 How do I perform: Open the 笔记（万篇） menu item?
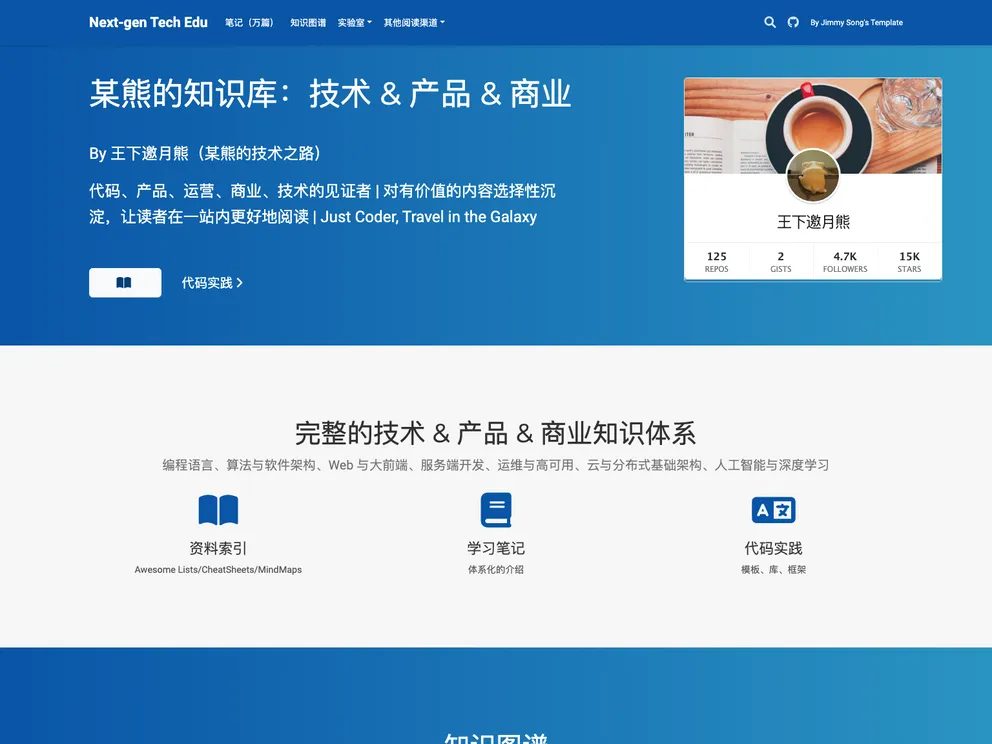click(x=248, y=22)
